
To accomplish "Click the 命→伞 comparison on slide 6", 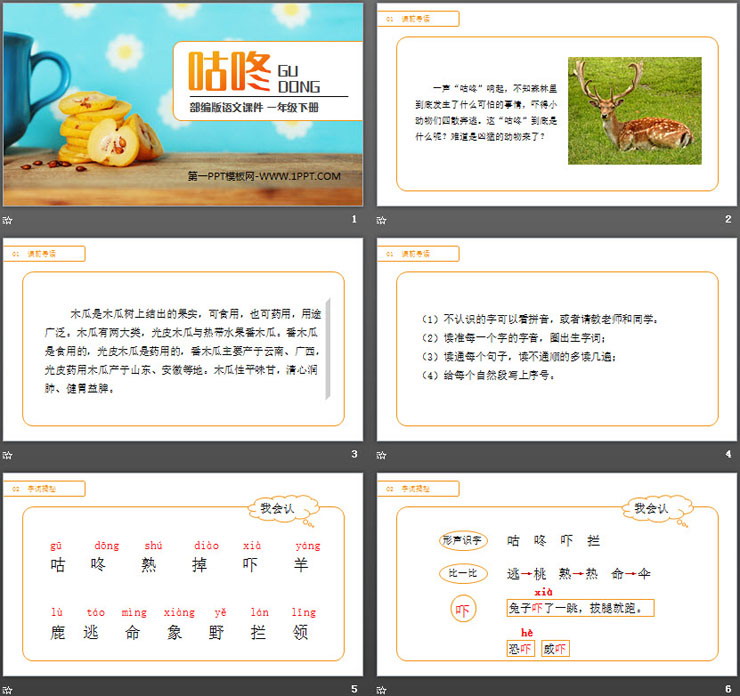I will [631, 574].
